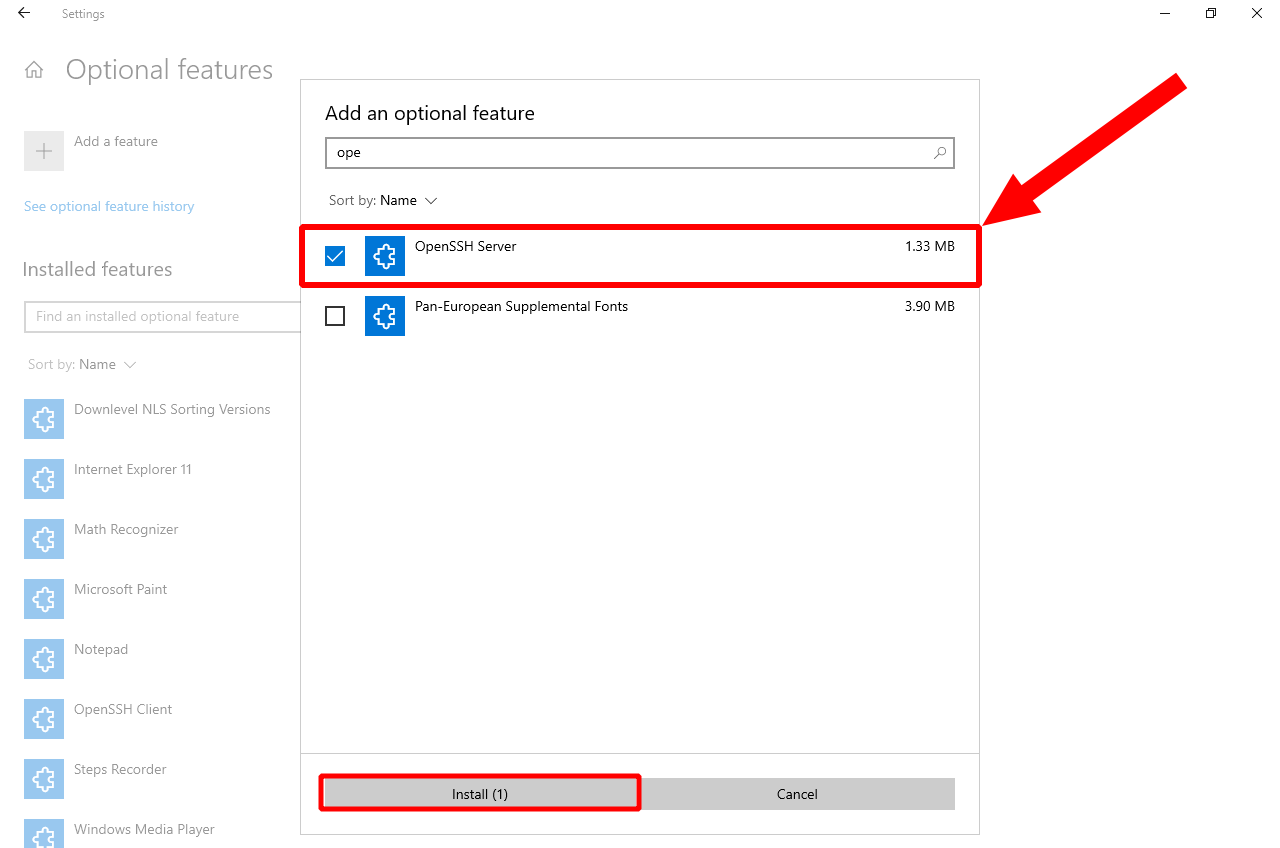Click the search field containing 'ope'
This screenshot has width=1280, height=848.
coord(640,153)
